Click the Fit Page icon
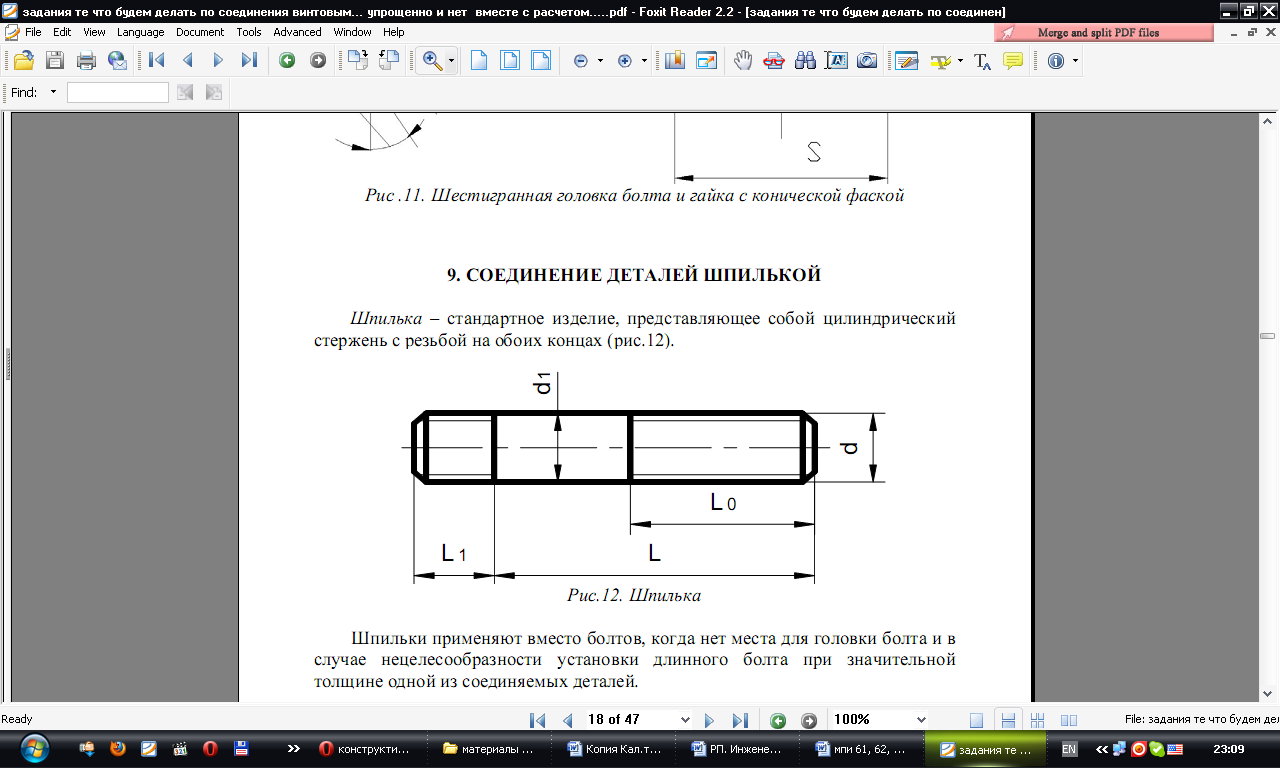1280x768 pixels. (510, 61)
